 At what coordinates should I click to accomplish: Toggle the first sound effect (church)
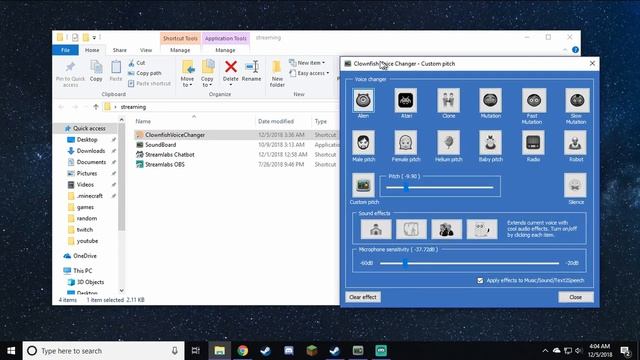point(376,229)
